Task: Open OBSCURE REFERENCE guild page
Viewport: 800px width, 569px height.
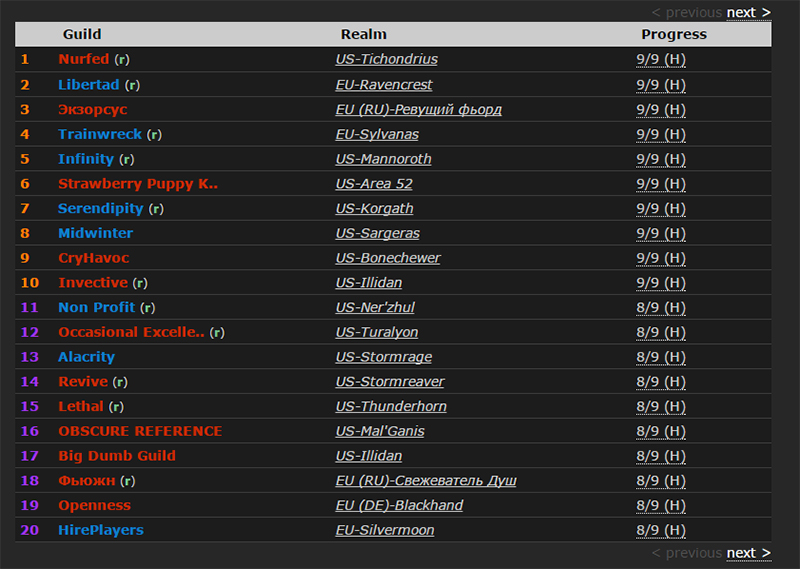Action: pos(140,431)
